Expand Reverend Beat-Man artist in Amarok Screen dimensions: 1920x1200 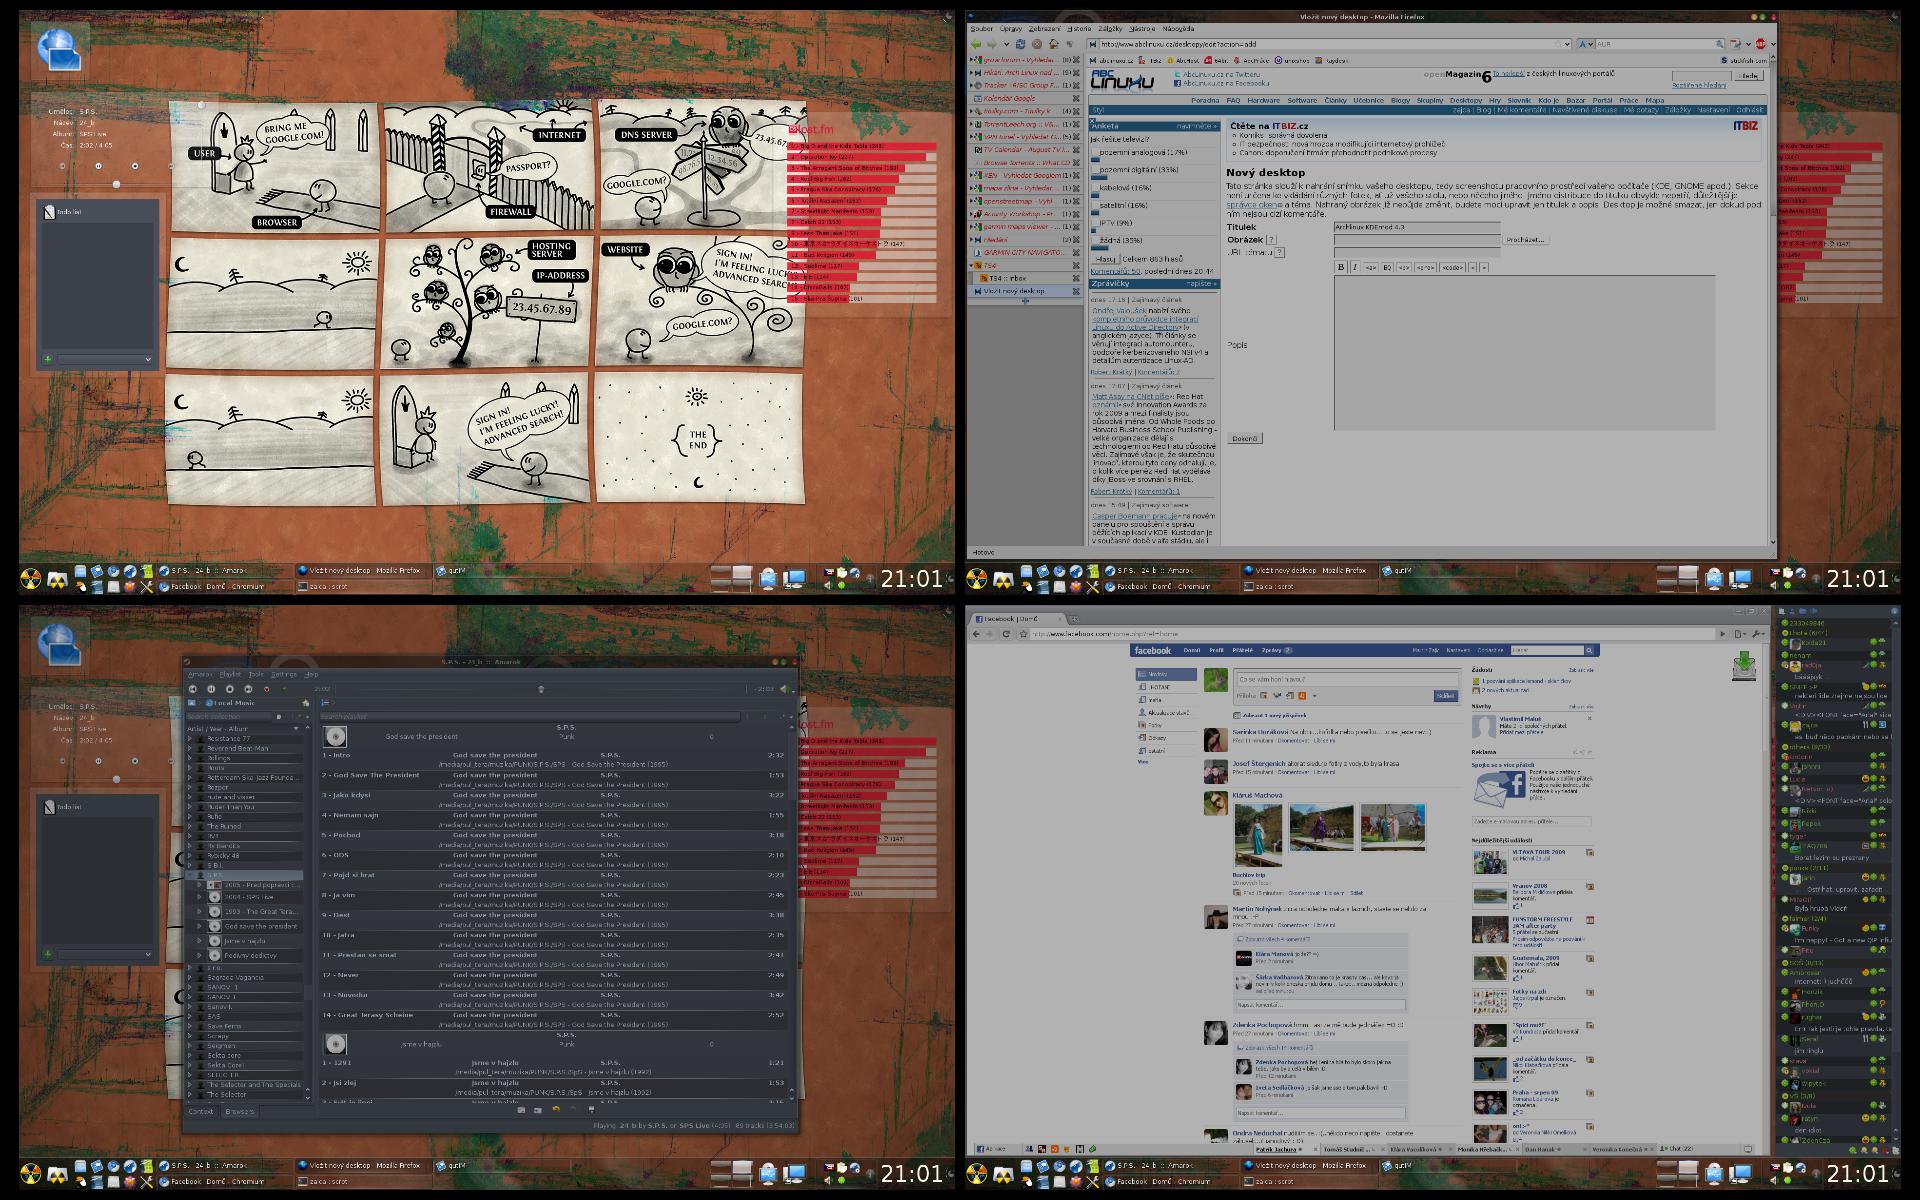click(x=189, y=748)
